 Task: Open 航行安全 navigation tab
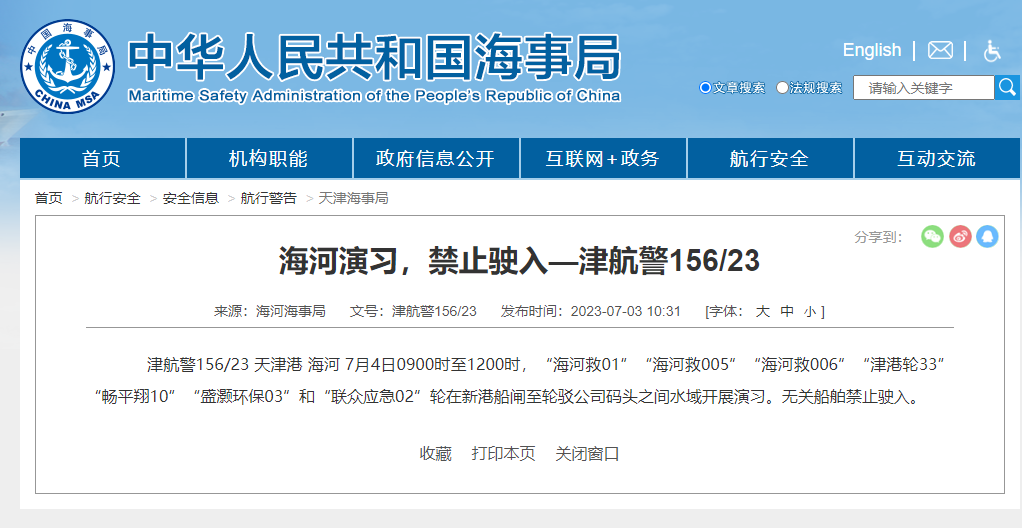click(770, 158)
